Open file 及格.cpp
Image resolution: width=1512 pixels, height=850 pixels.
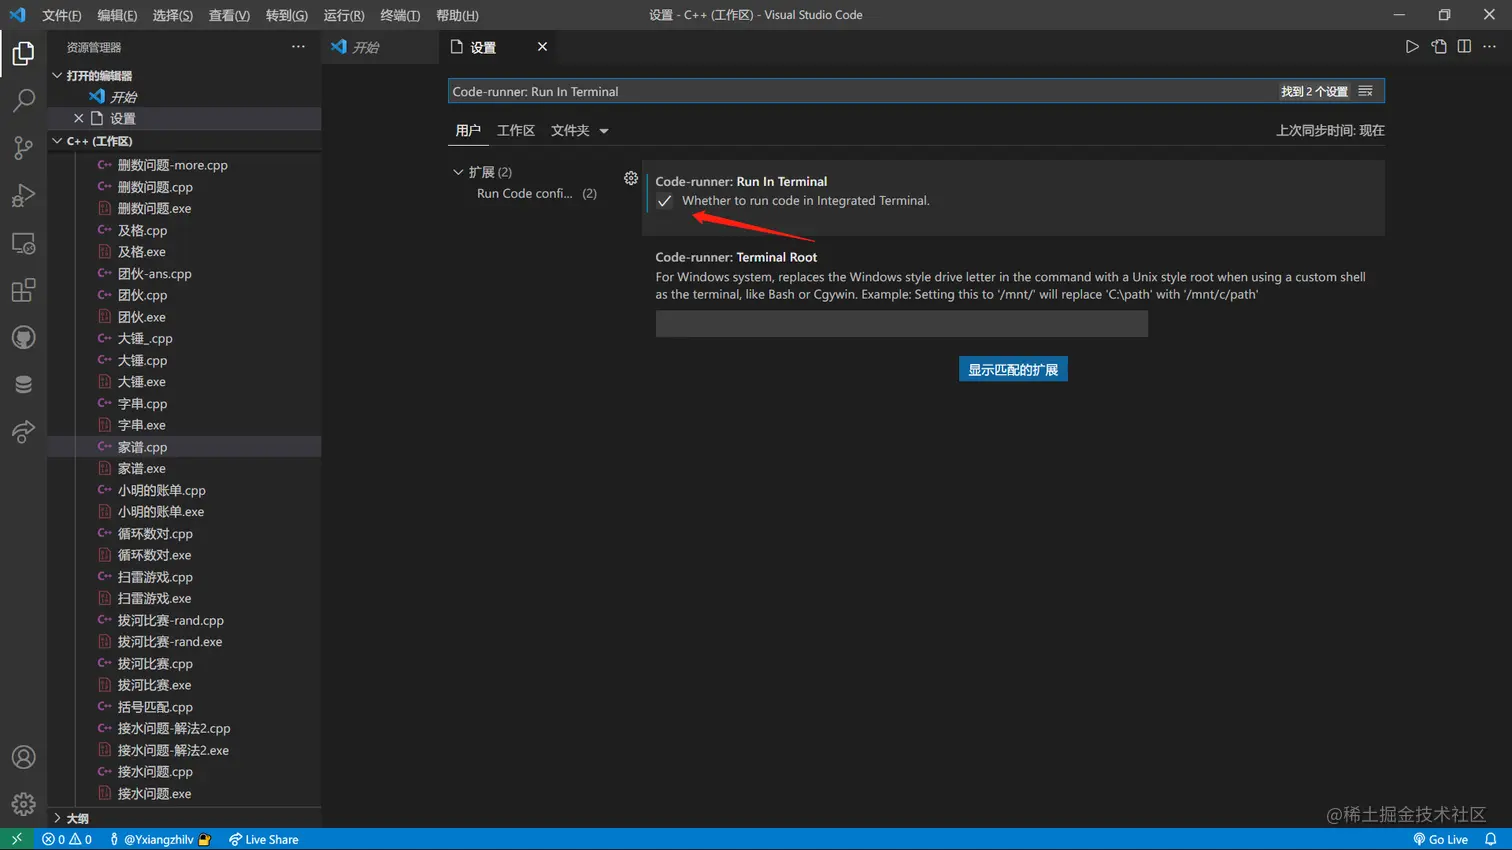click(185, 230)
